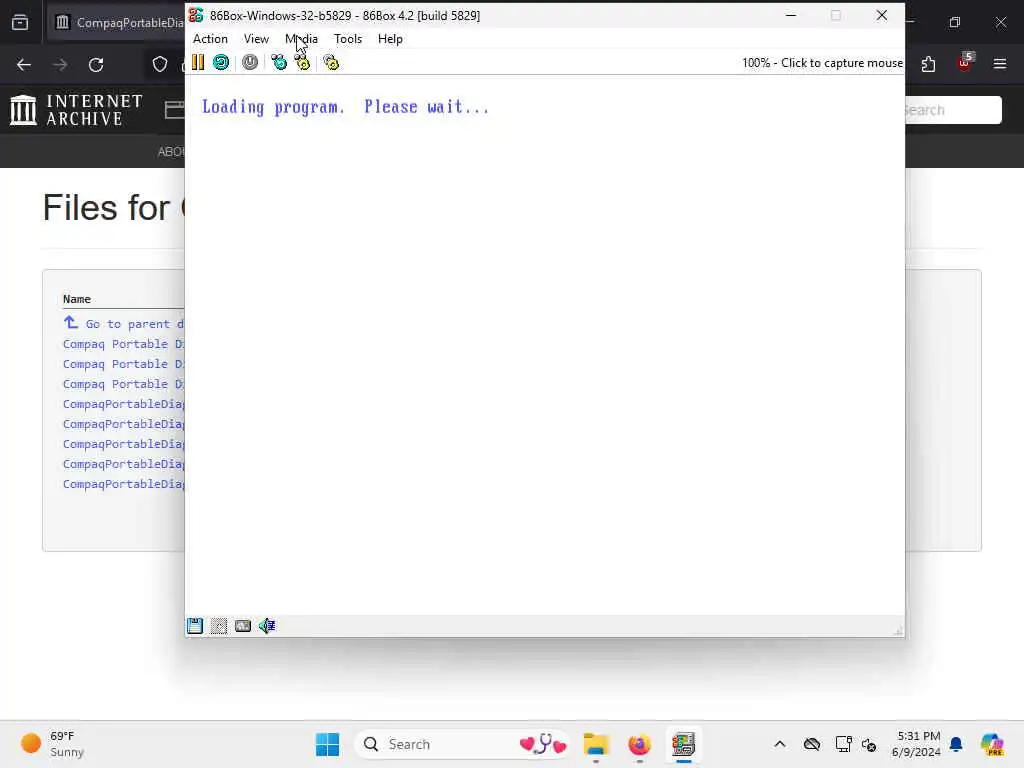Viewport: 1024px width, 768px height.
Task: Click the Name column header
Action: tap(77, 299)
